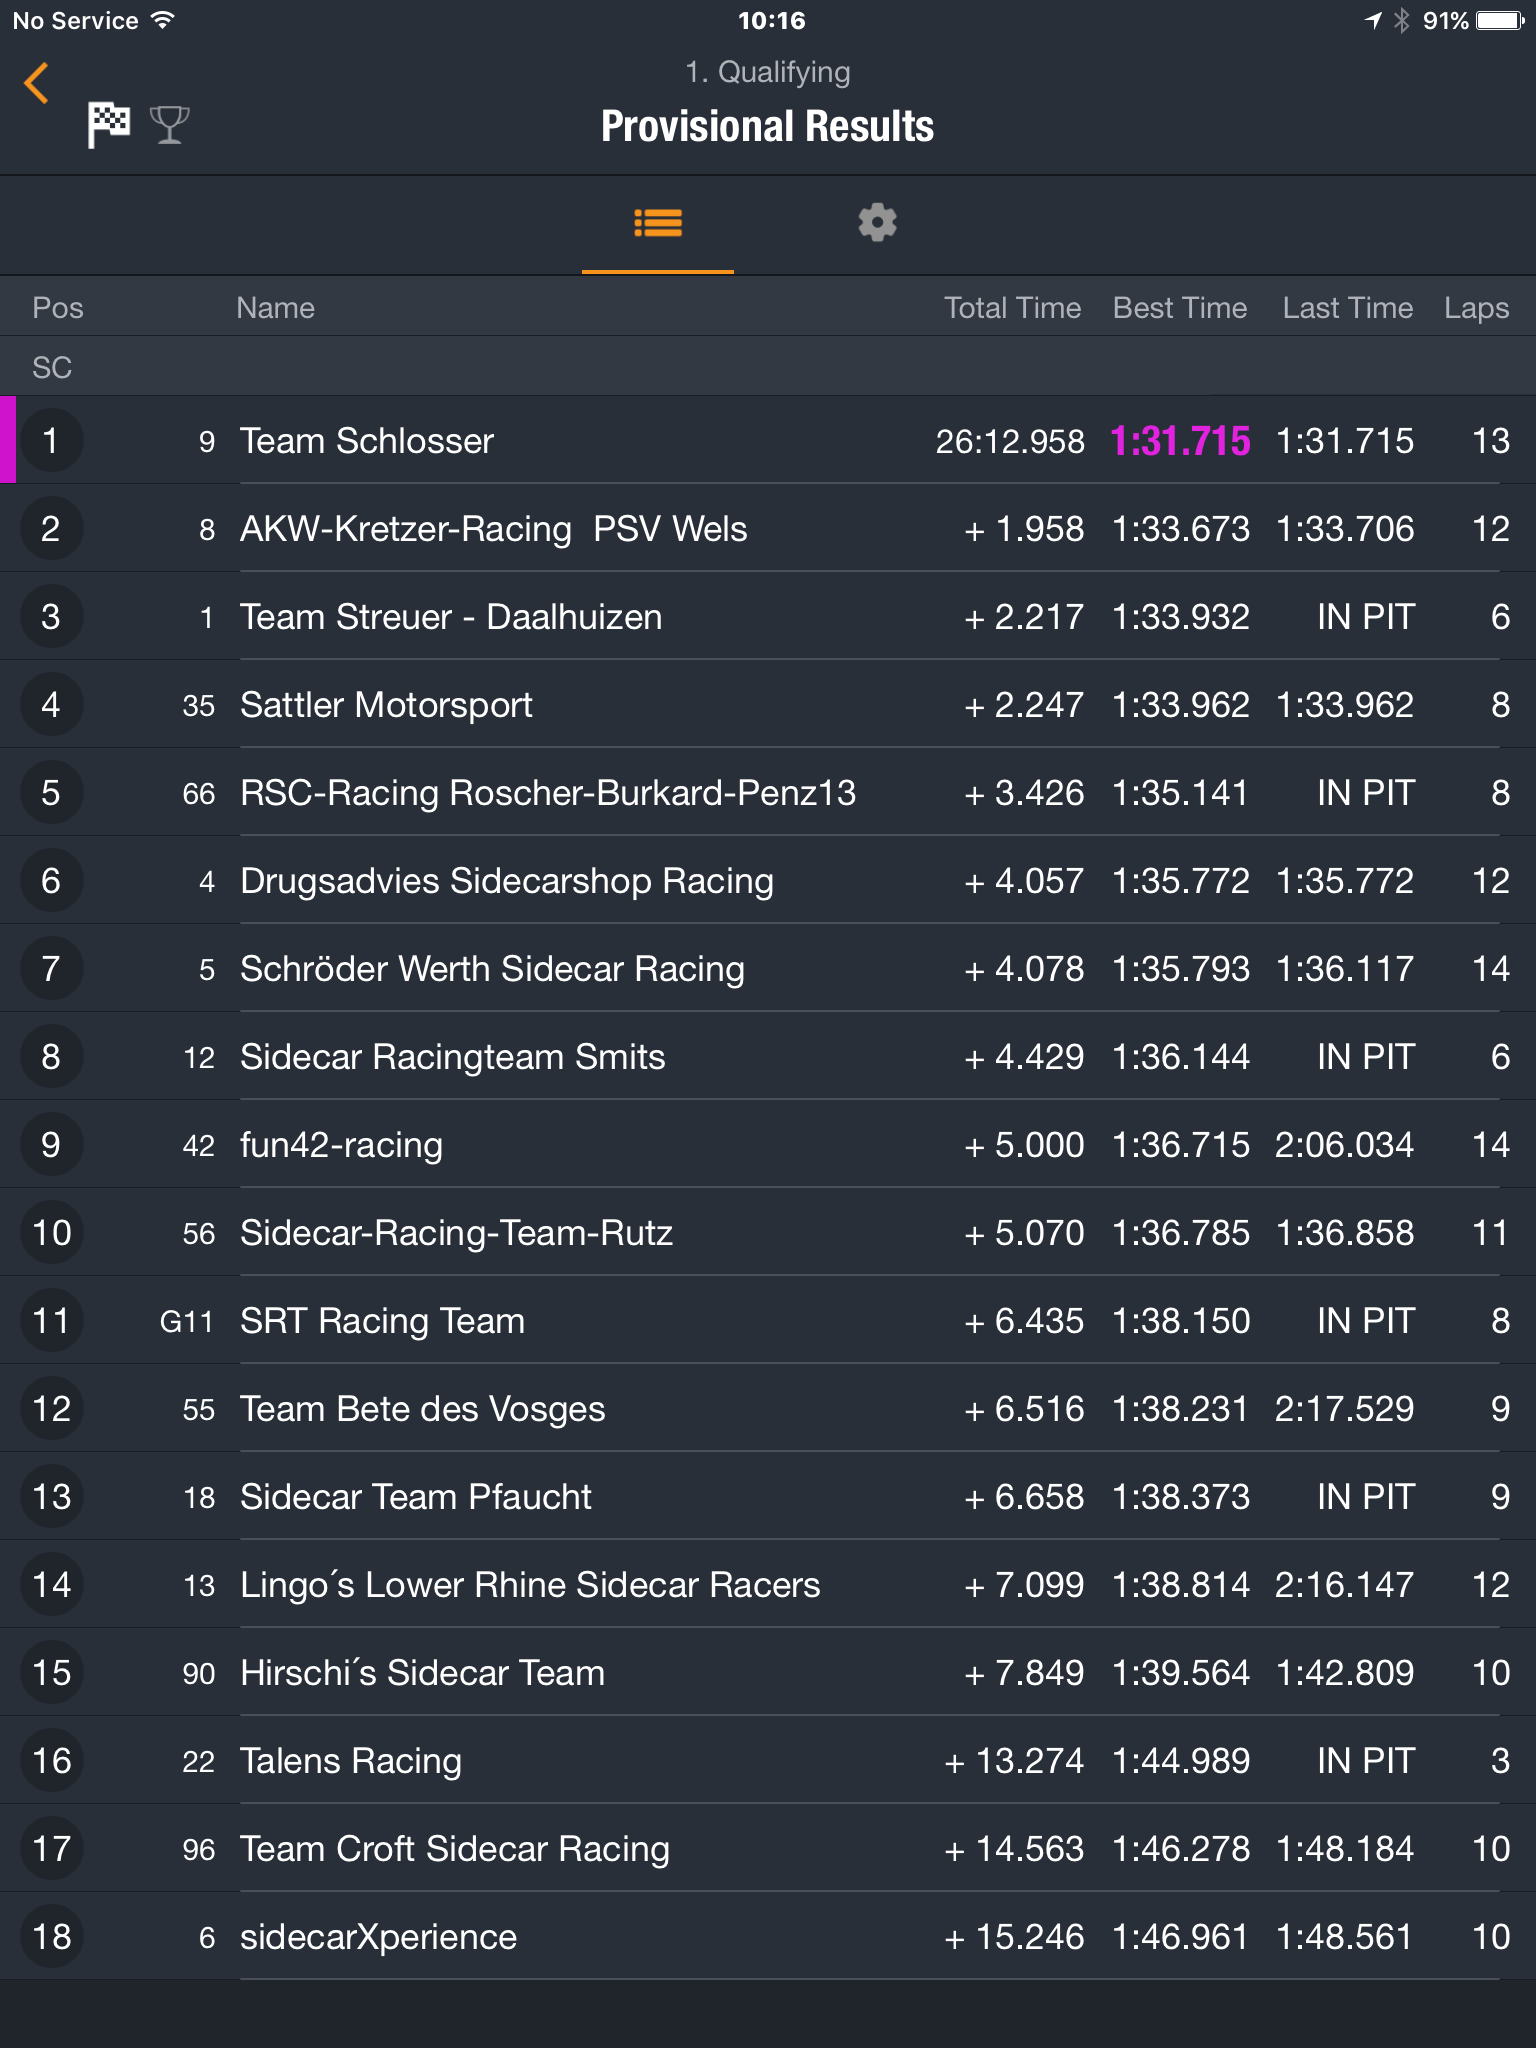Select the checkered flag icon
The width and height of the screenshot is (1536, 2048).
point(108,125)
